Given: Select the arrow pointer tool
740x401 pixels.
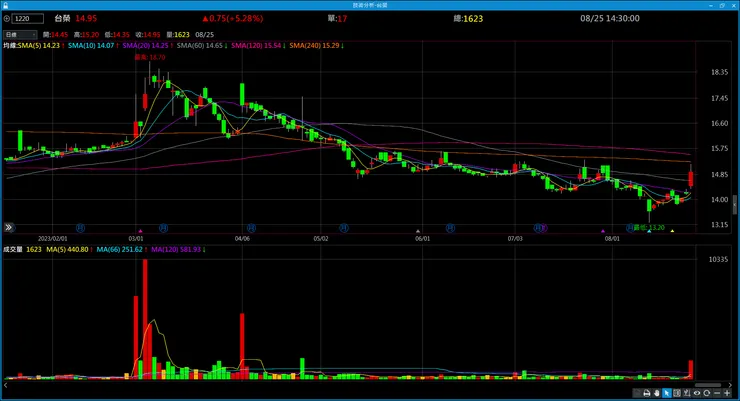Looking at the screenshot, I should click(x=666, y=393).
